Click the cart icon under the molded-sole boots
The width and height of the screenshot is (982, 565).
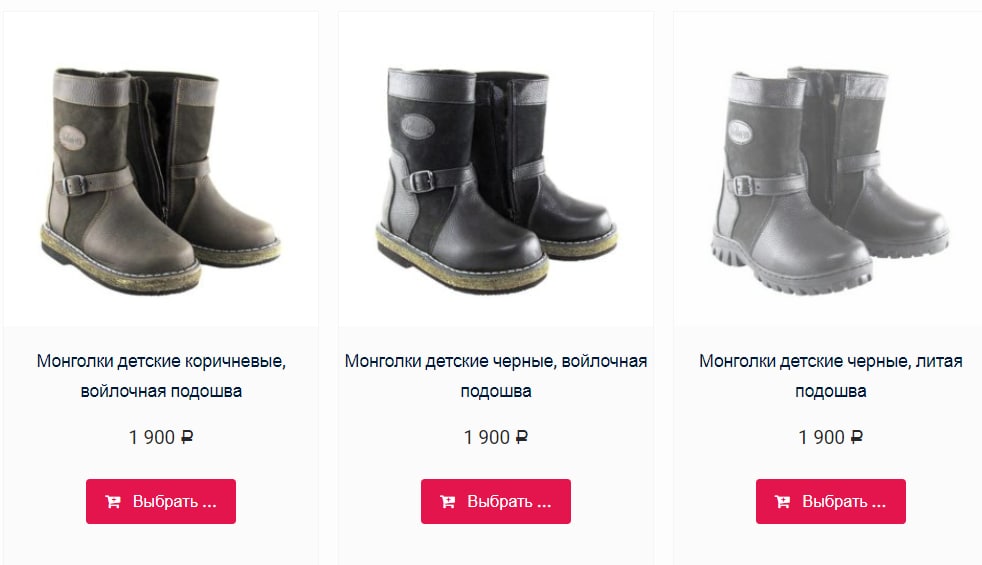click(783, 502)
